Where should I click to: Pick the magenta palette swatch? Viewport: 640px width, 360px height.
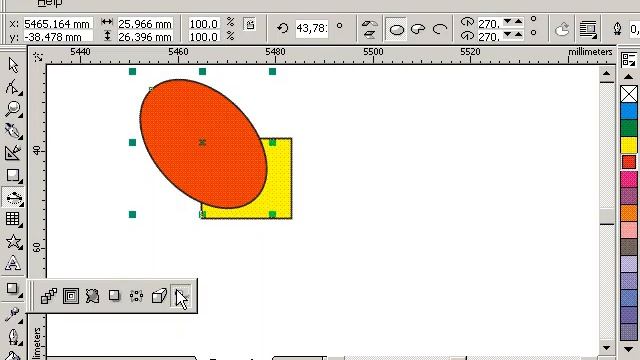pos(629,179)
